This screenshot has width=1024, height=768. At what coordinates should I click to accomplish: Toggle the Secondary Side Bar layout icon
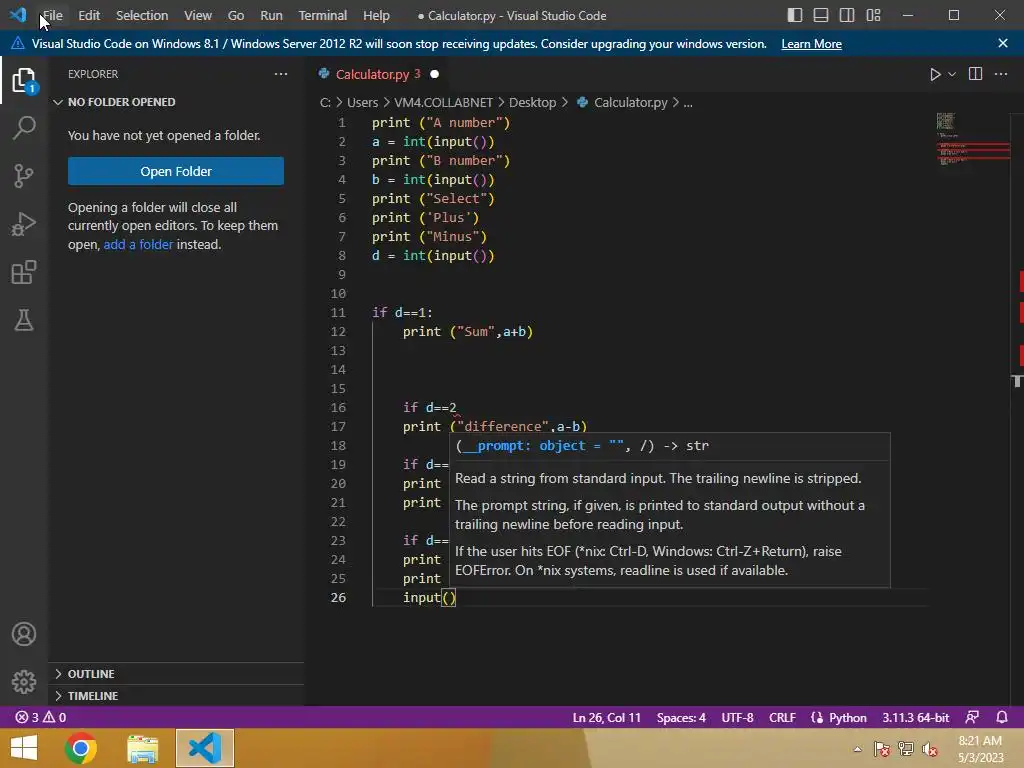coord(847,15)
